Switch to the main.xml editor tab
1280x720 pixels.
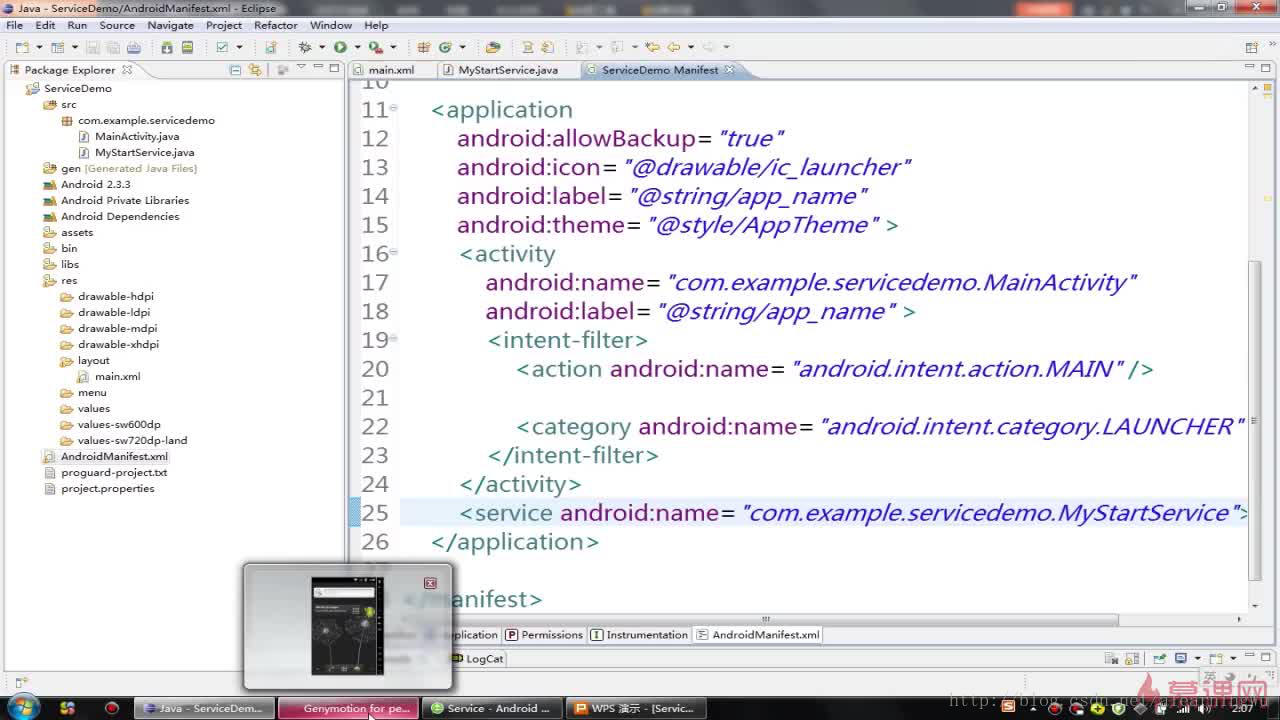(391, 70)
